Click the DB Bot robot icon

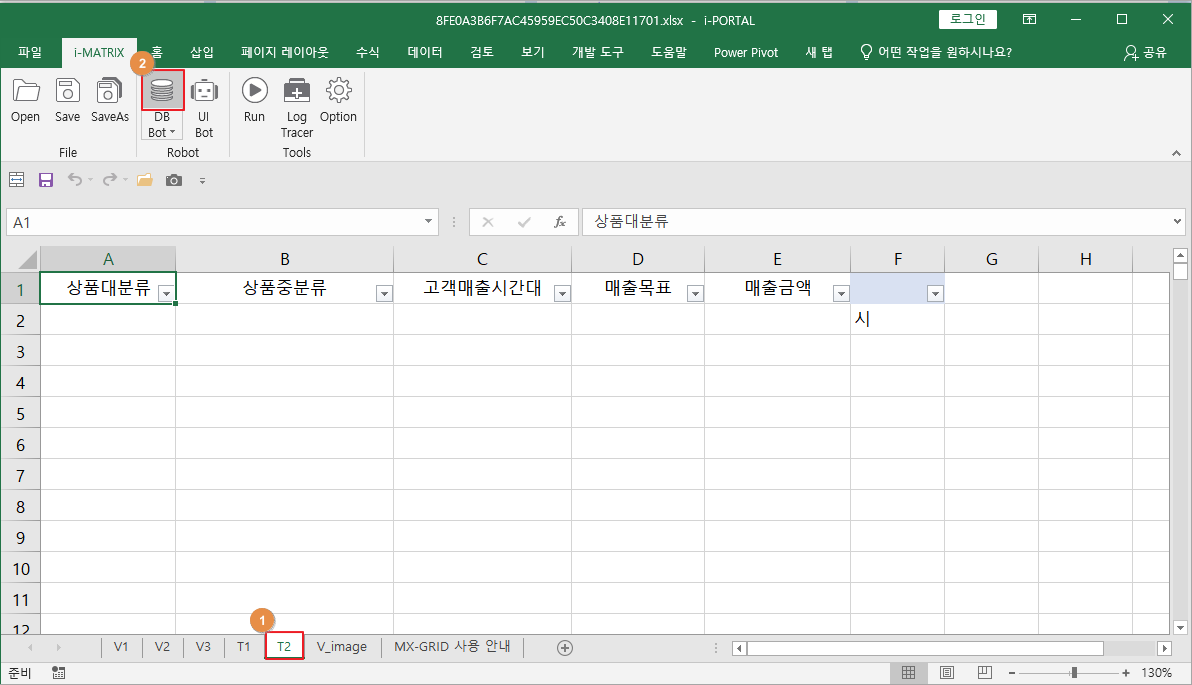tap(161, 93)
